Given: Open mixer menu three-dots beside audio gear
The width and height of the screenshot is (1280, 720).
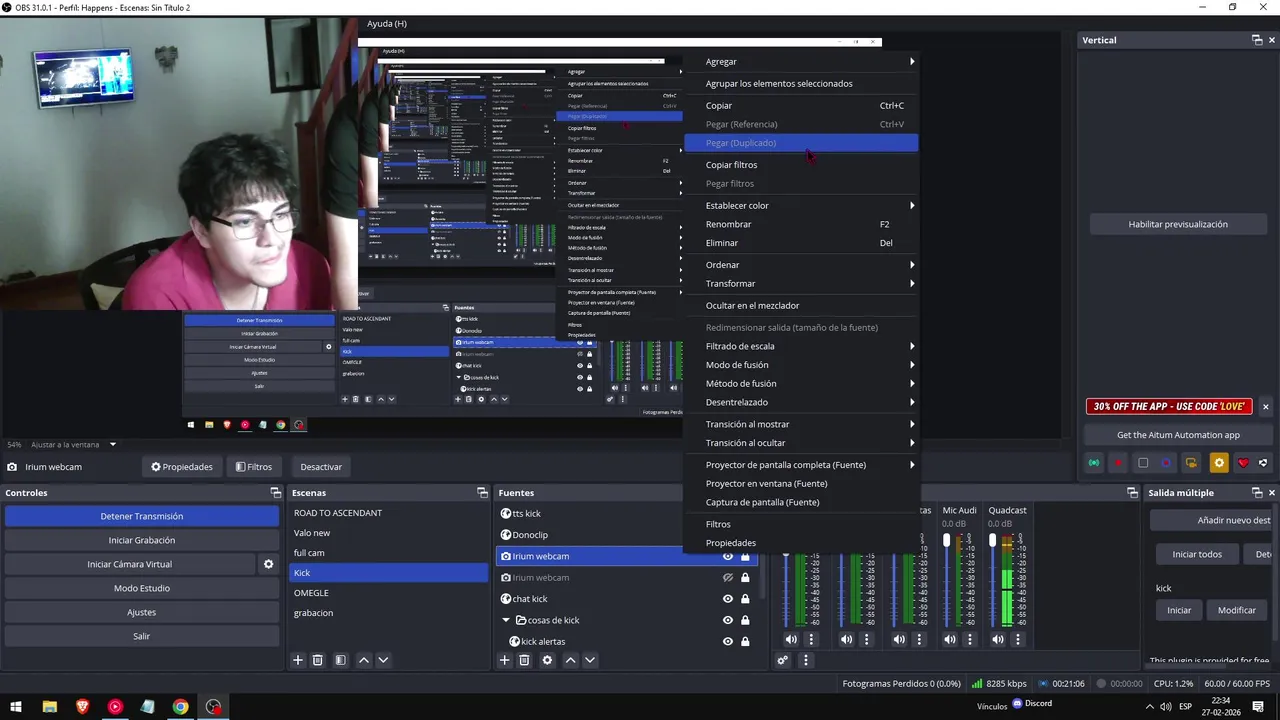Looking at the screenshot, I should coord(805,660).
